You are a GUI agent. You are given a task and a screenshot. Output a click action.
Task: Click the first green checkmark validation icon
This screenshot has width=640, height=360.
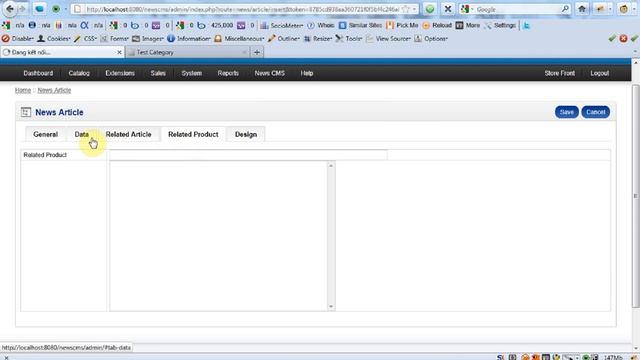point(612,38)
